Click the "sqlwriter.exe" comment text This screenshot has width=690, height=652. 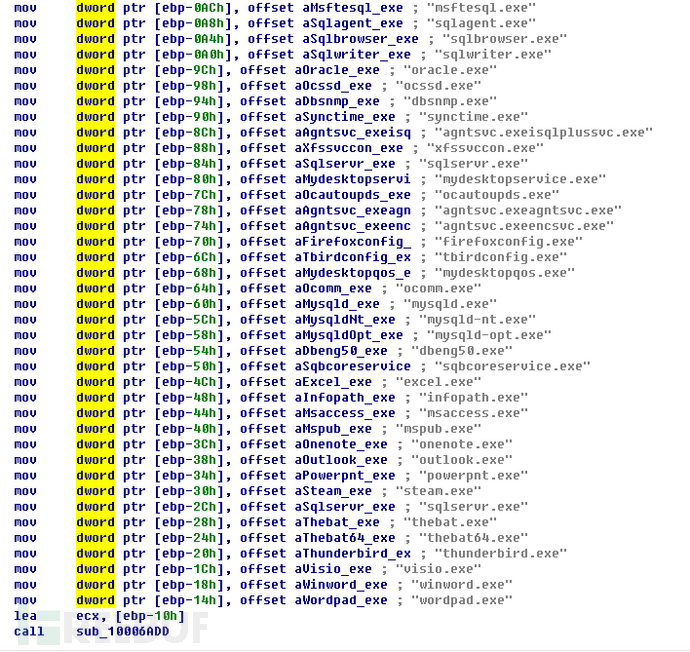[x=493, y=55]
